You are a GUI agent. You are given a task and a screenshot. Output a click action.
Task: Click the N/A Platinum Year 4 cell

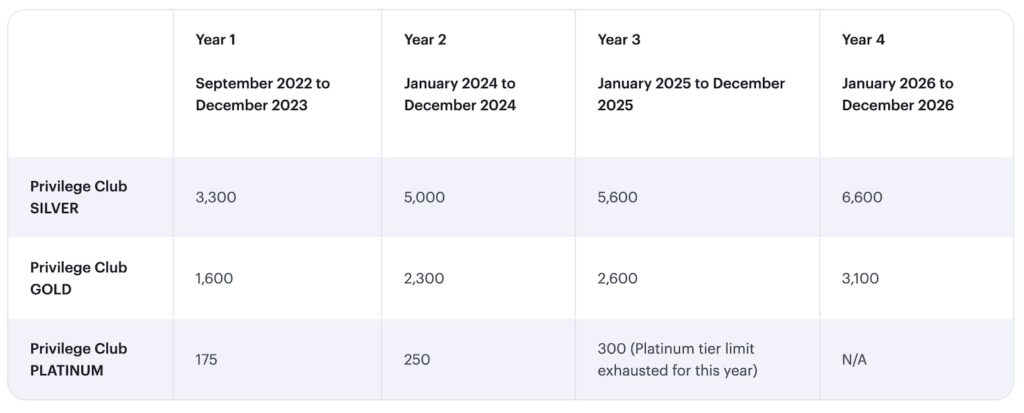pyautogui.click(x=855, y=359)
